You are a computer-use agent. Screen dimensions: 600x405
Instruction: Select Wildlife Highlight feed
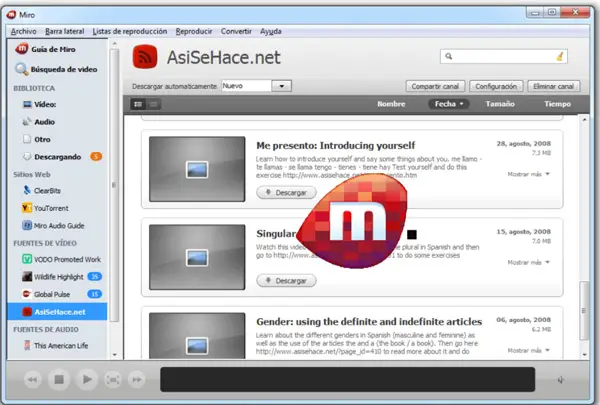click(x=53, y=277)
